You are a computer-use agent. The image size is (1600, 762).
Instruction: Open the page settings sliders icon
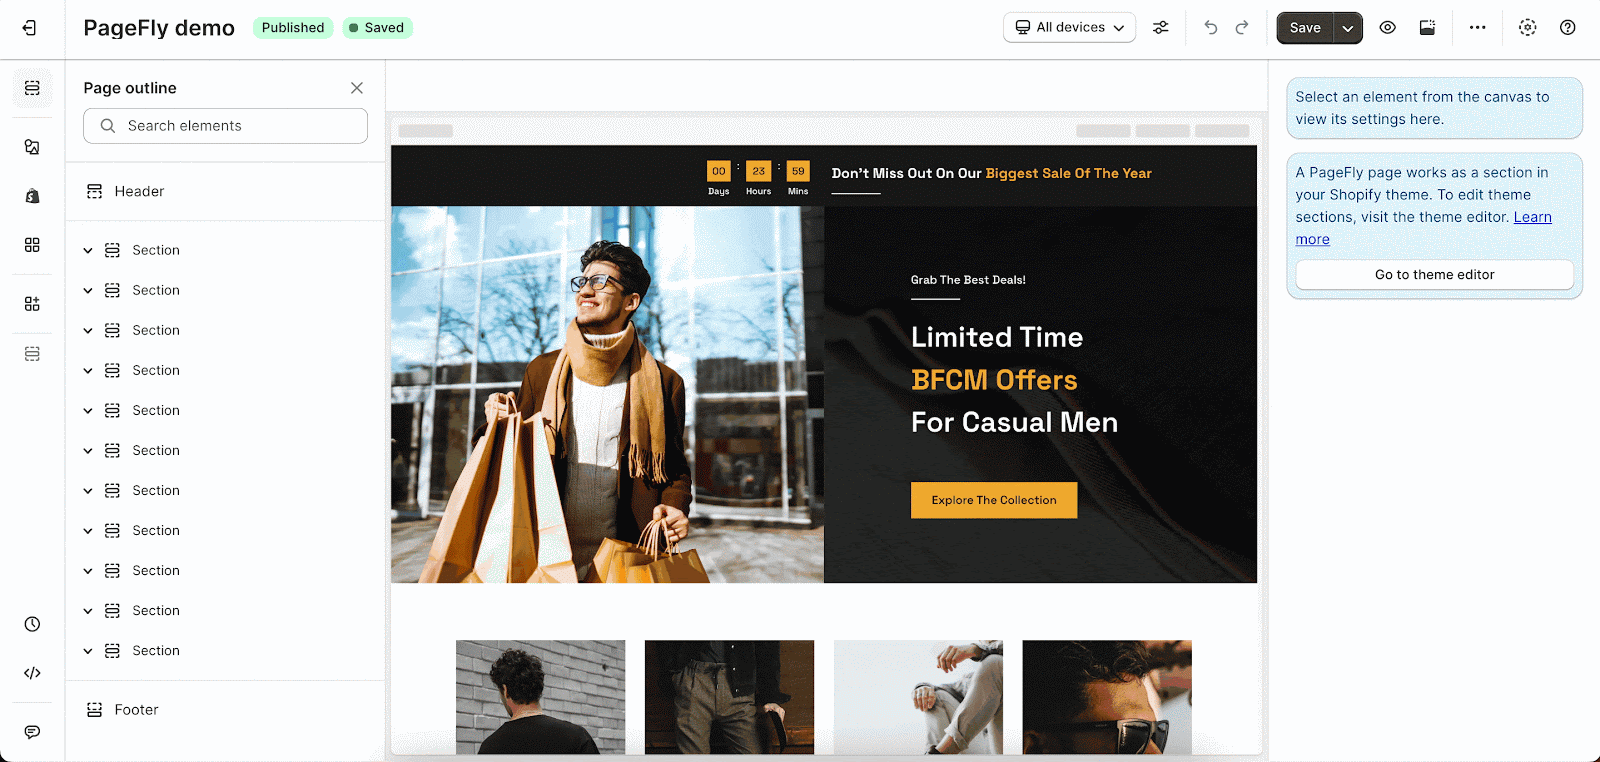coord(1160,28)
